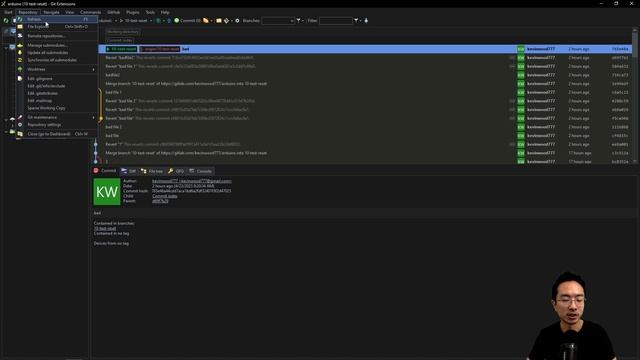Screen dimensions: 640x360
Task: Click the KW avatar in the selected top row
Action: [521, 49]
